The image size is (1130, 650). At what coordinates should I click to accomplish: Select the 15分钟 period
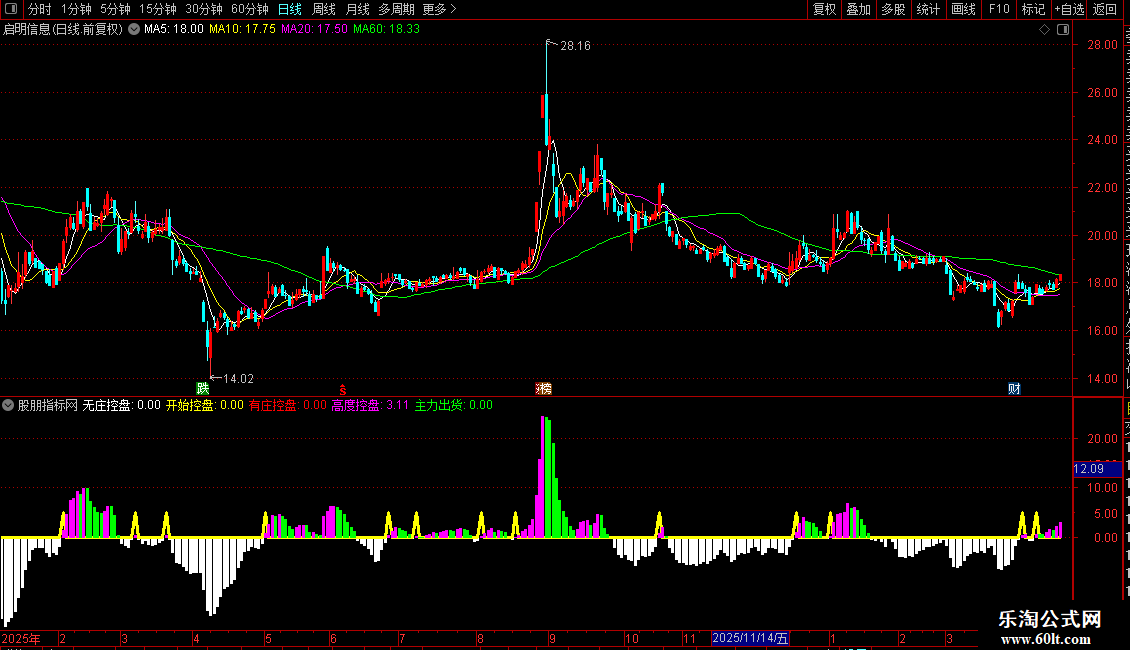click(158, 9)
